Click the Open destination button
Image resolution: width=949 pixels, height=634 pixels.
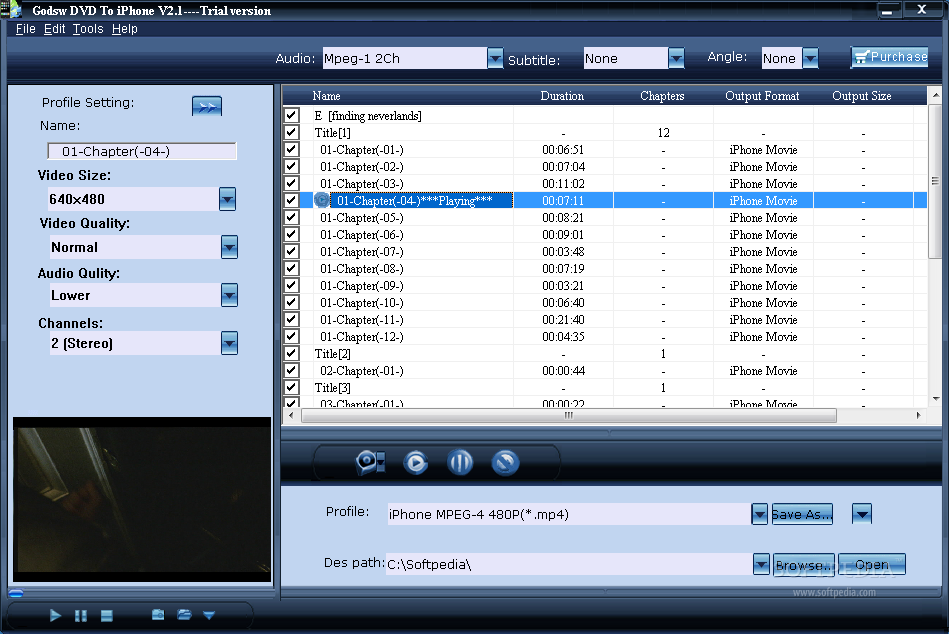[872, 565]
